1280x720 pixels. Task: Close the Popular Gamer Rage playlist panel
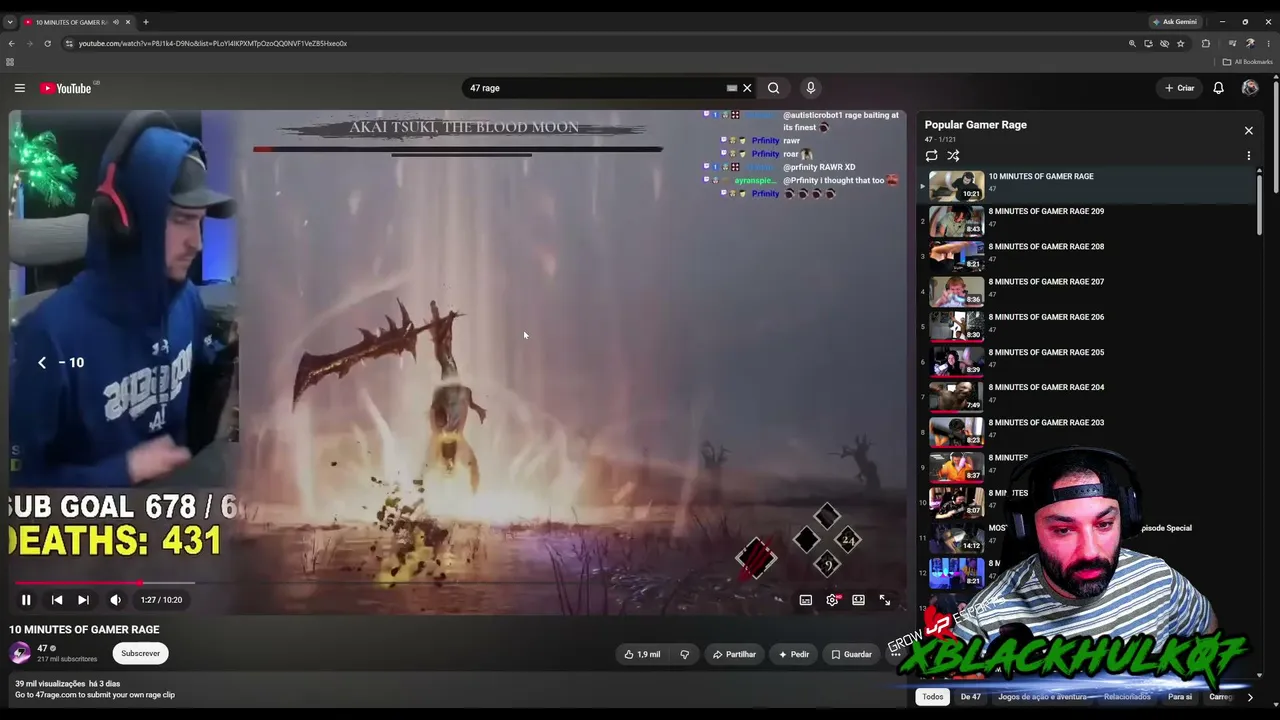click(1248, 131)
